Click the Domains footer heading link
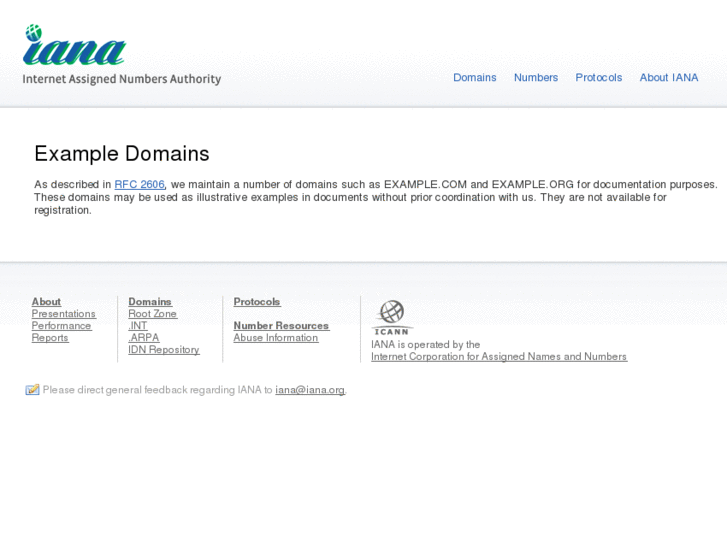 point(150,301)
